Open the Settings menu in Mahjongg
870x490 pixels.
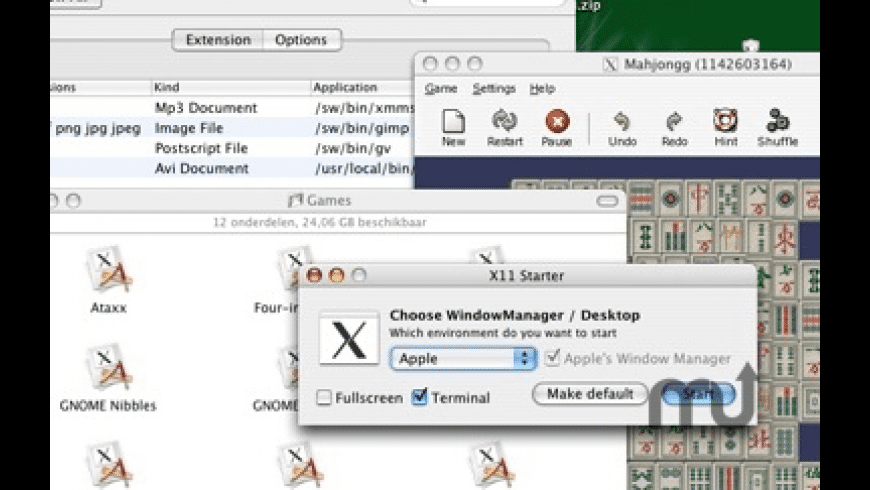point(494,88)
